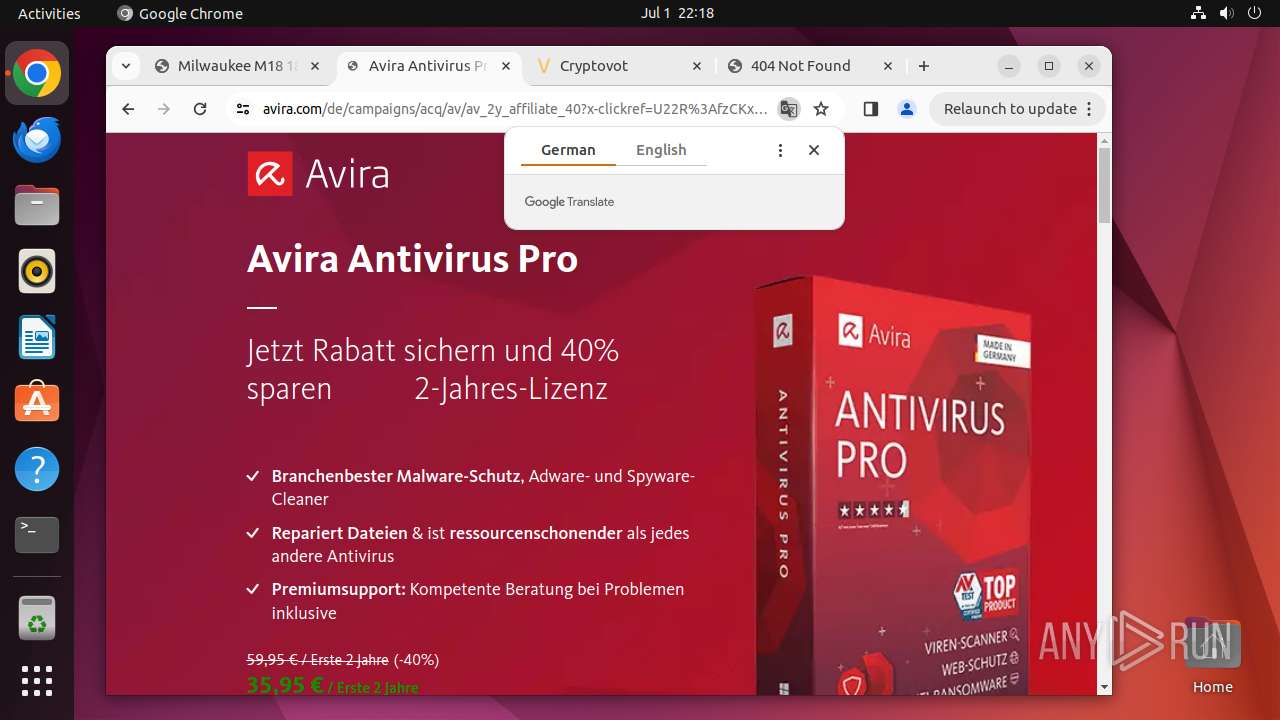Open Ubuntu Software store icon
This screenshot has height=720, width=1280.
point(37,403)
